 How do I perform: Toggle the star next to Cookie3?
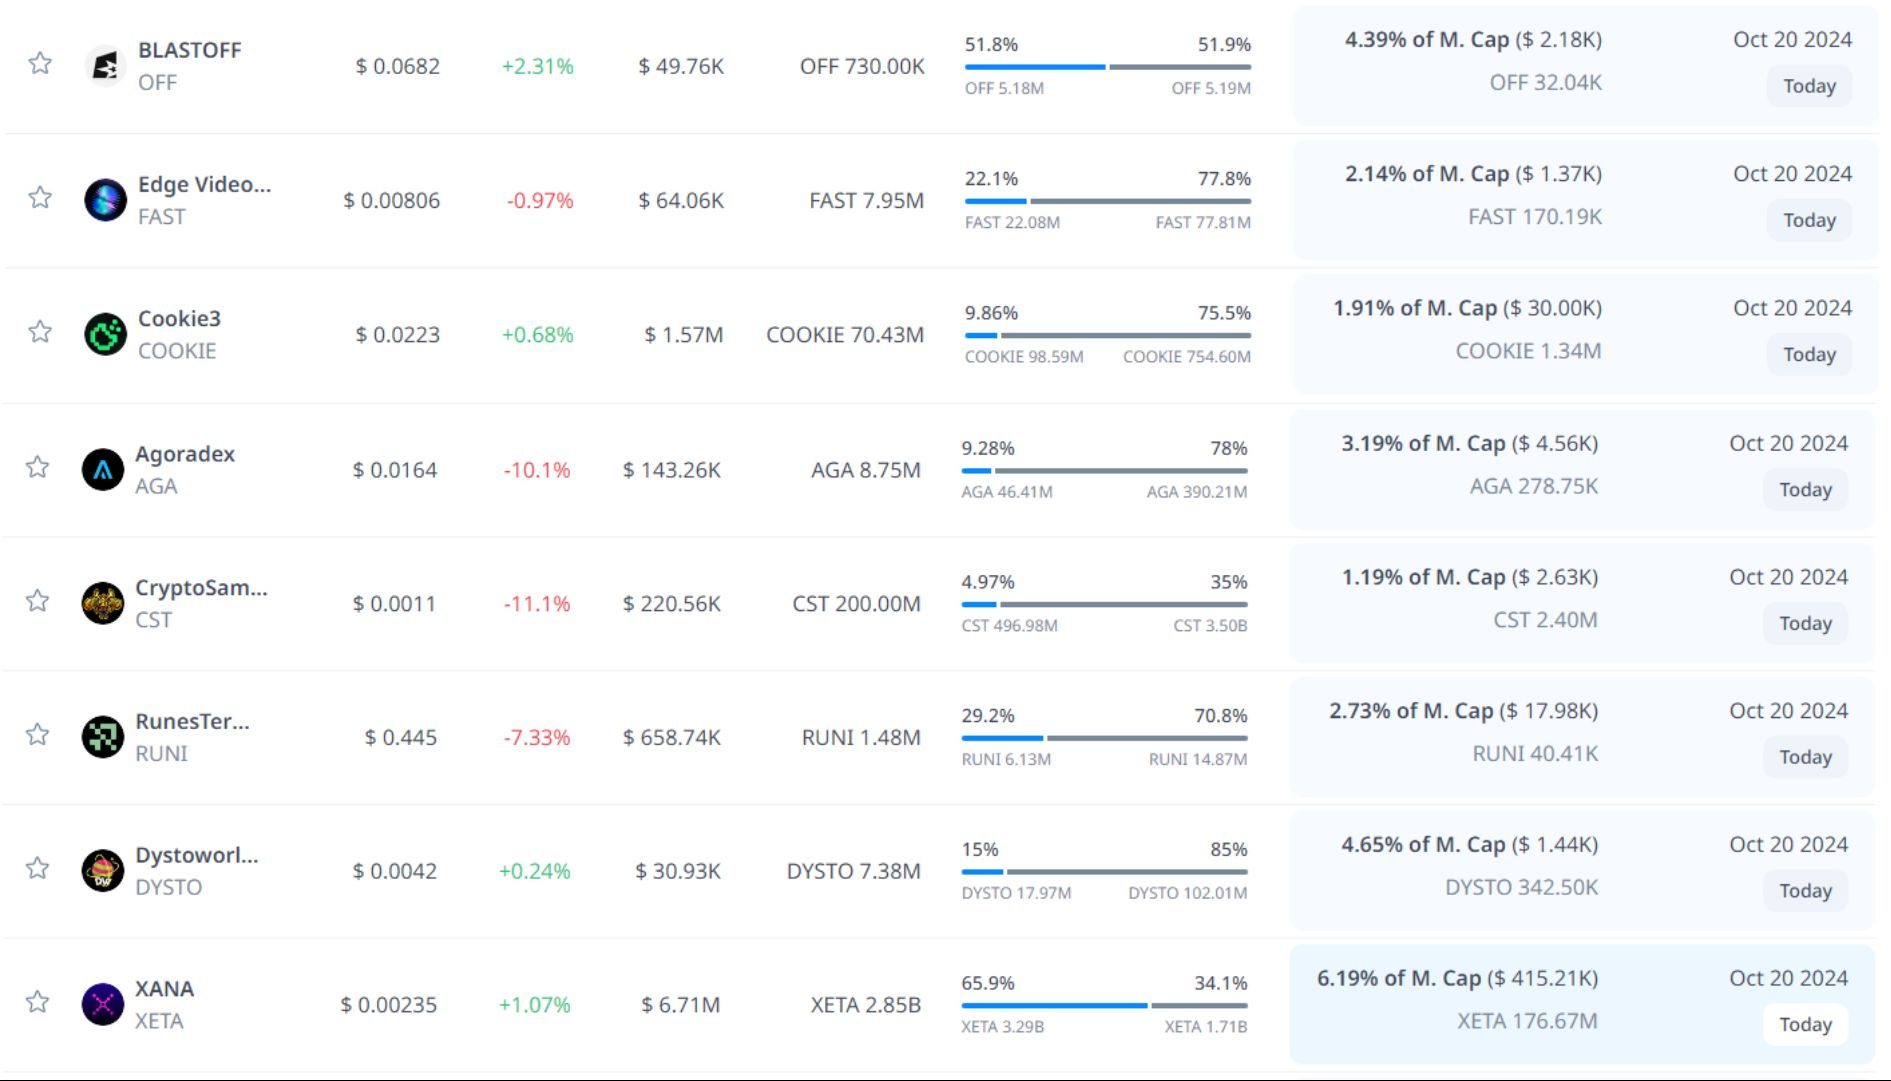tap(40, 332)
